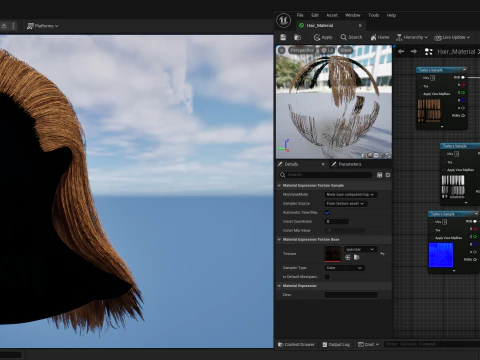The image size is (480, 360).
Task: Close the Hair_Material tab
Action: (360, 25)
